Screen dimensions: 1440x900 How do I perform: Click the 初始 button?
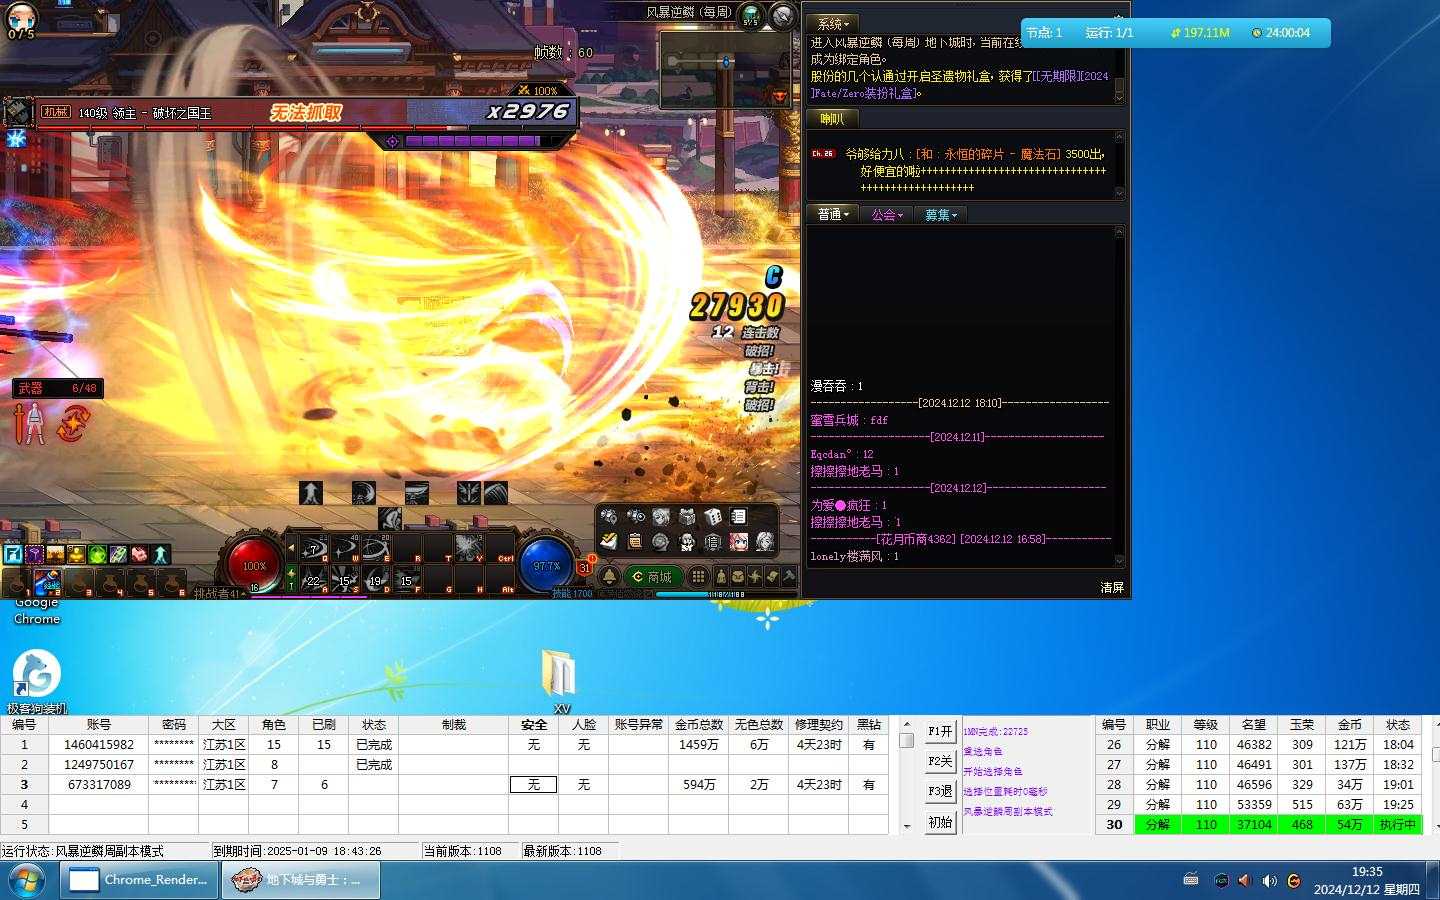pos(940,822)
